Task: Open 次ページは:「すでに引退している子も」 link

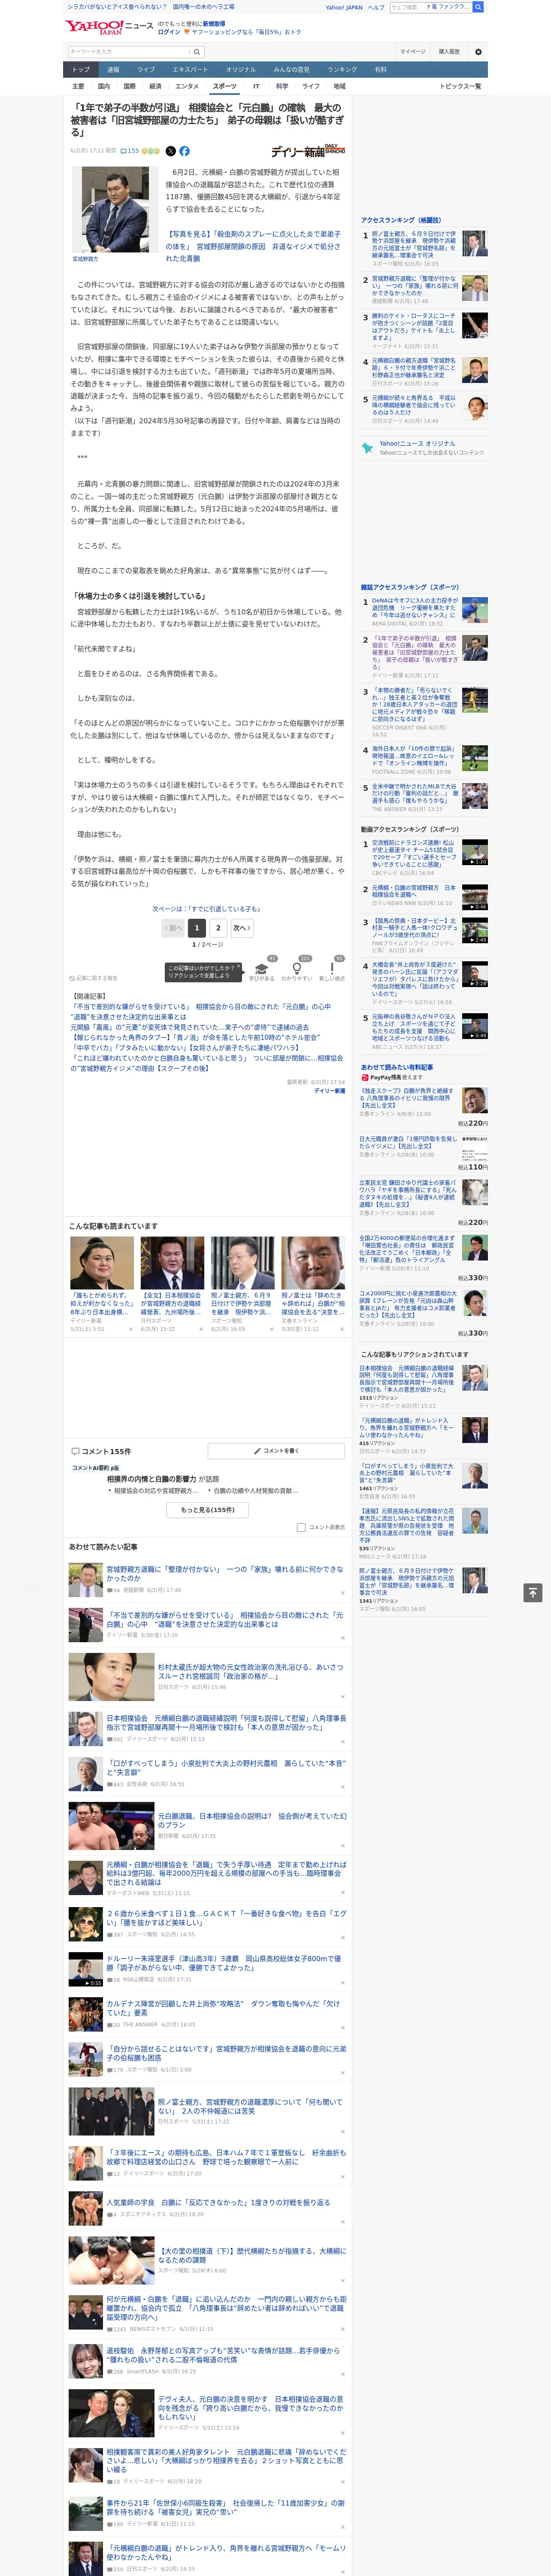Action: point(207,909)
